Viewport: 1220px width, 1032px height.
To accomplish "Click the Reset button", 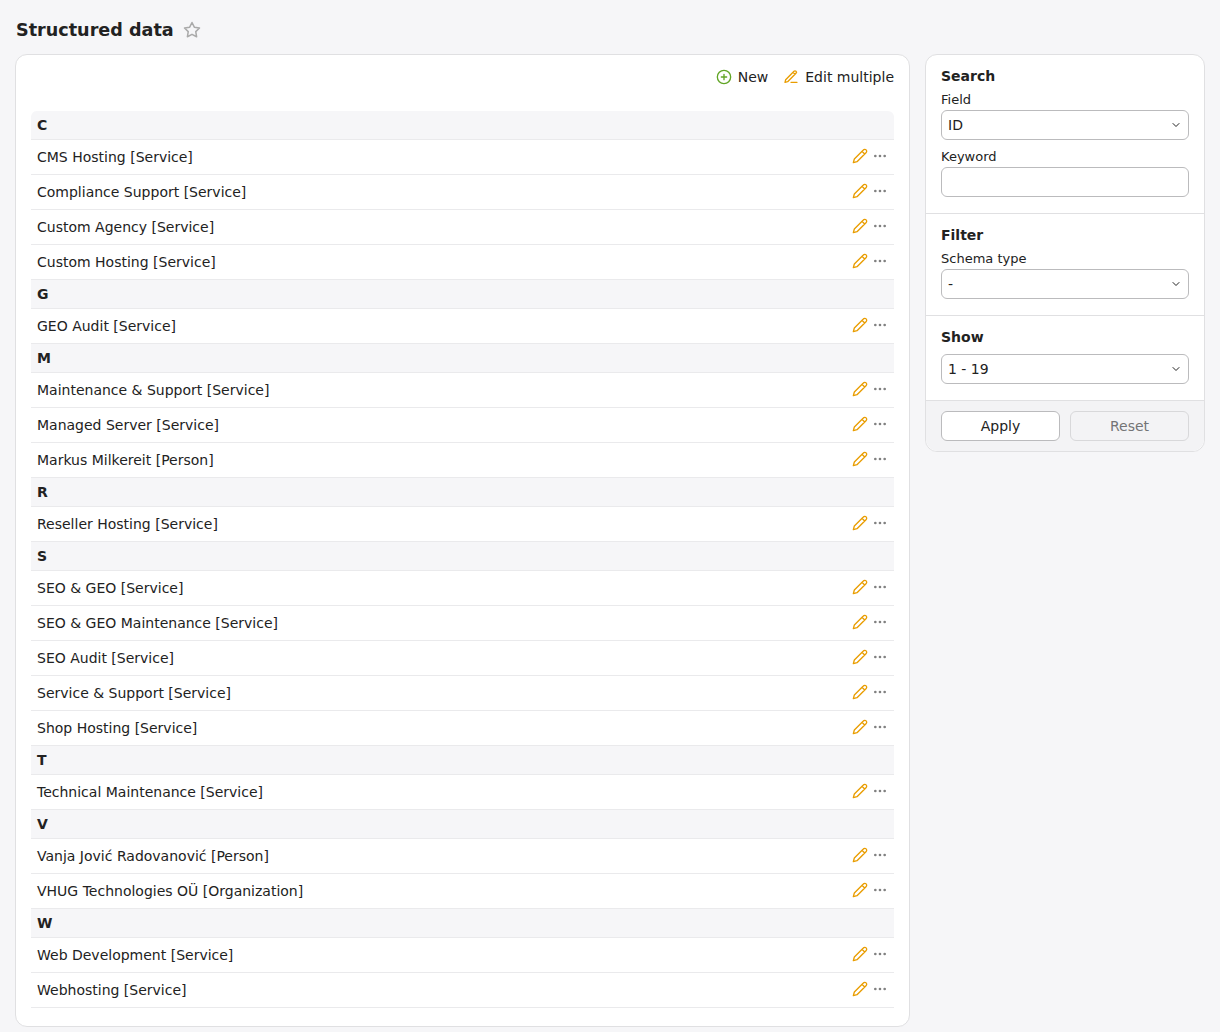I will click(1129, 426).
